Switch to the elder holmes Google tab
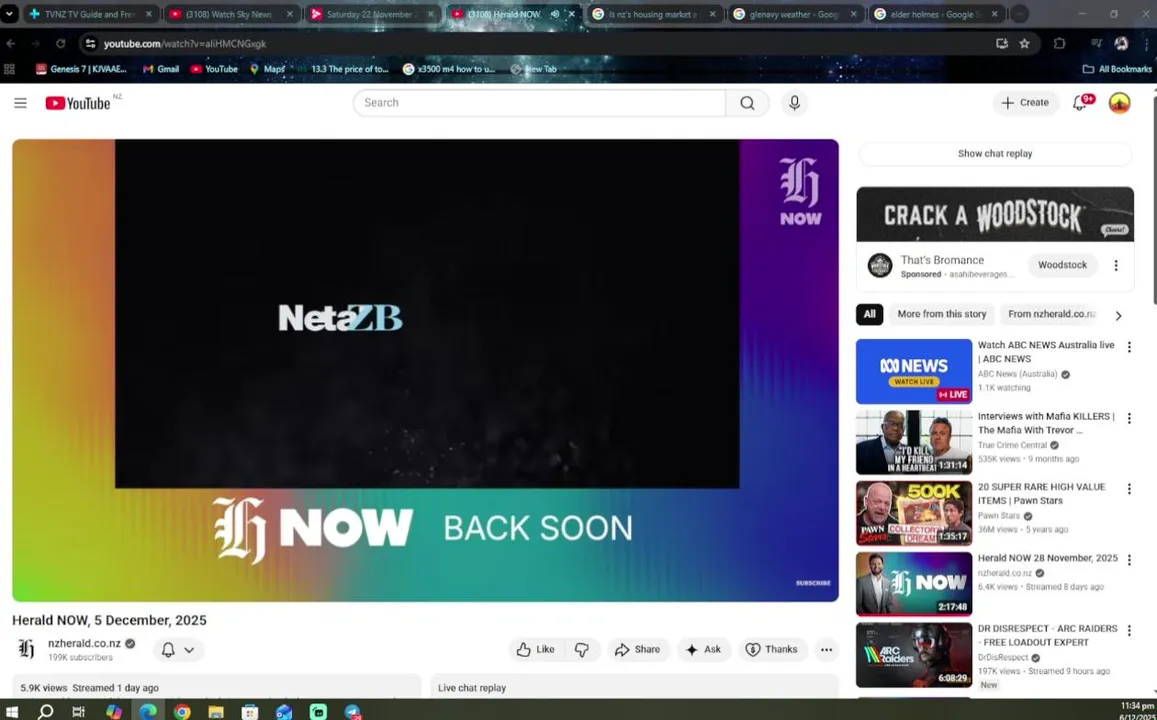This screenshot has height=720, width=1157. tap(936, 14)
